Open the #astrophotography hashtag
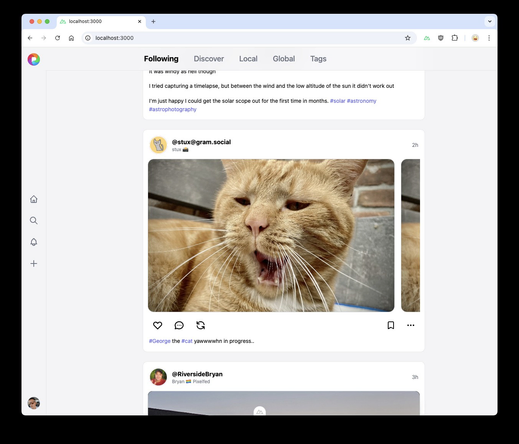The width and height of the screenshot is (519, 444). [173, 109]
